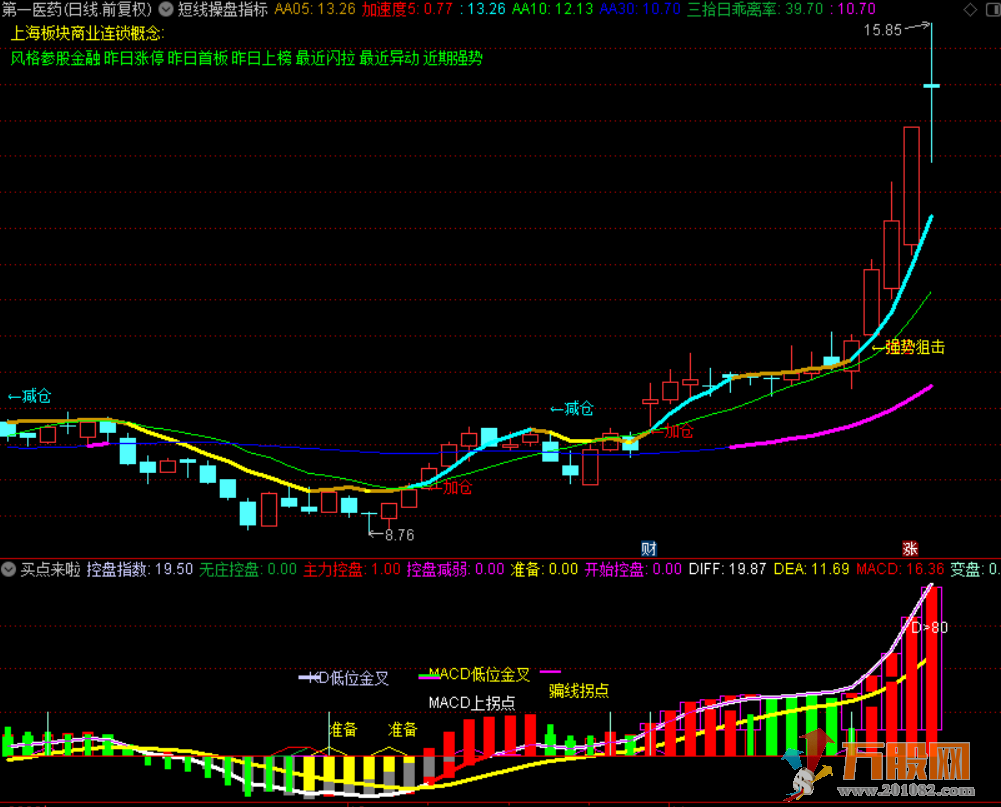Click the MACD低位金叉 annotation
The height and width of the screenshot is (807, 1001).
[479, 674]
